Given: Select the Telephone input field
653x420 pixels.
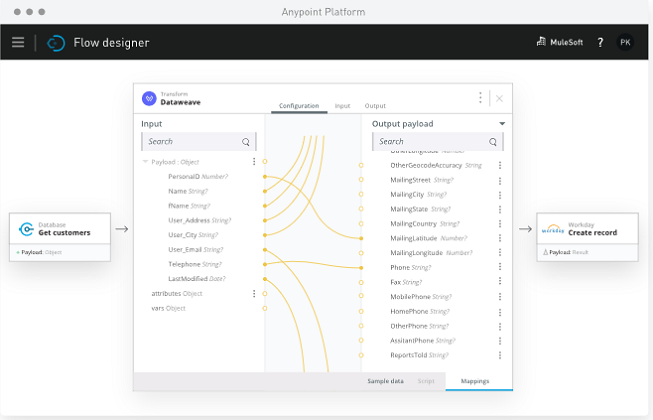Looking at the screenshot, I should coord(195,264).
